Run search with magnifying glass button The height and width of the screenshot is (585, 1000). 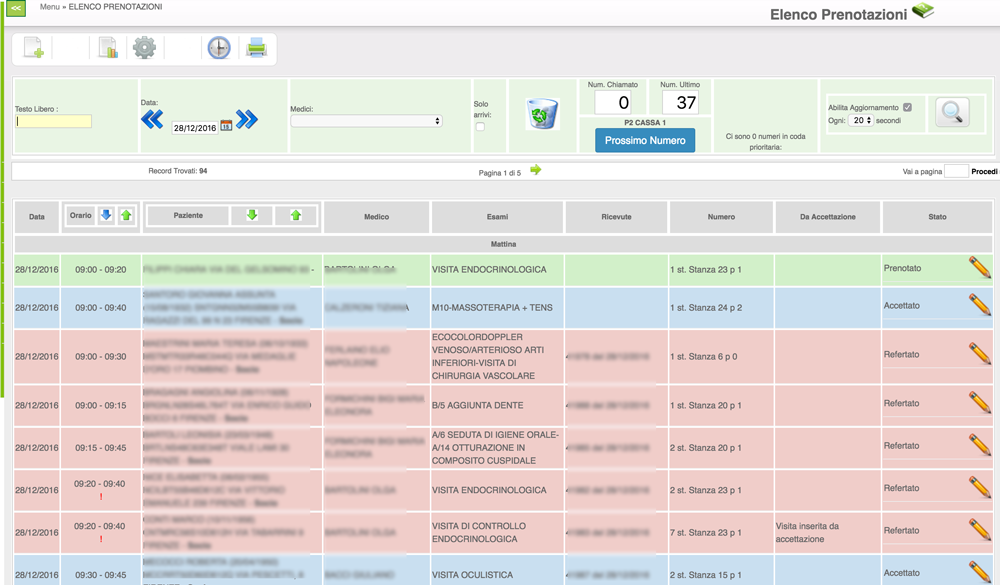click(x=952, y=113)
